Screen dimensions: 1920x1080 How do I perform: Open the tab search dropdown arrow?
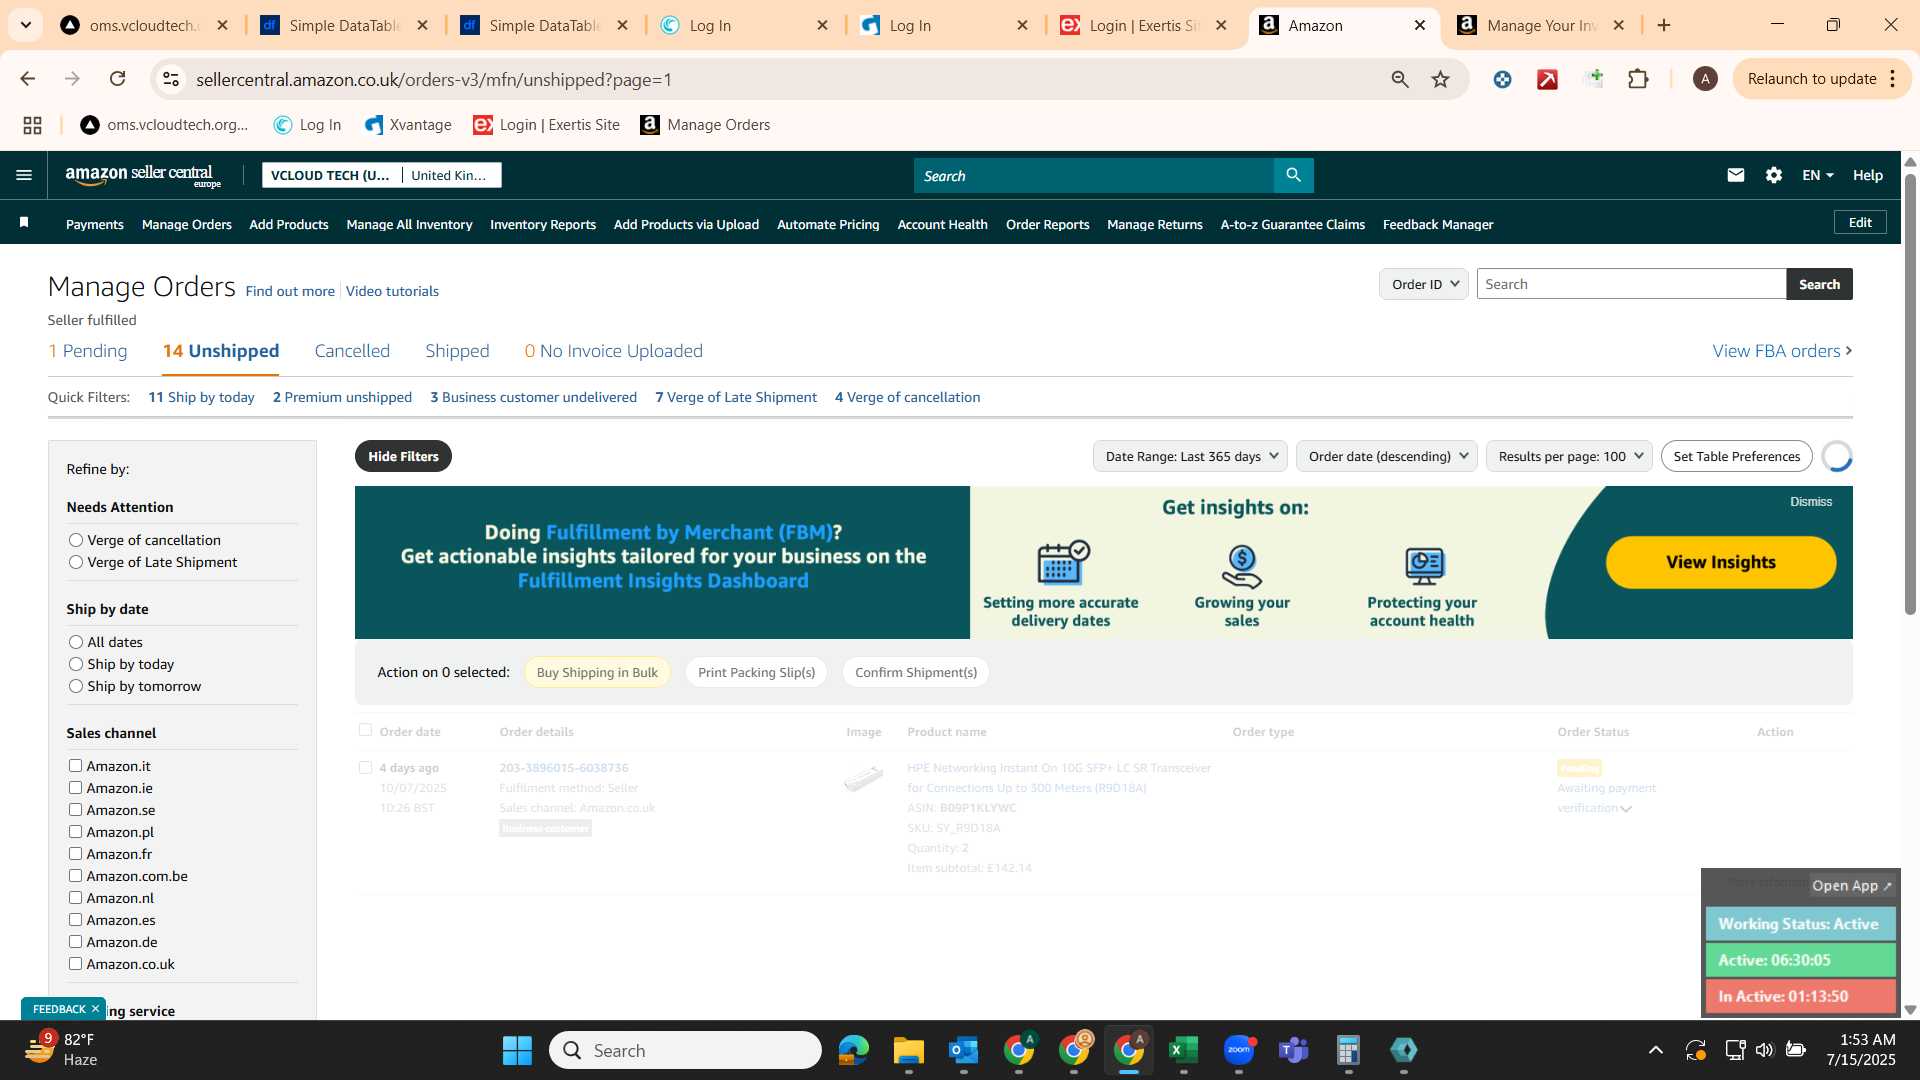pos(25,25)
